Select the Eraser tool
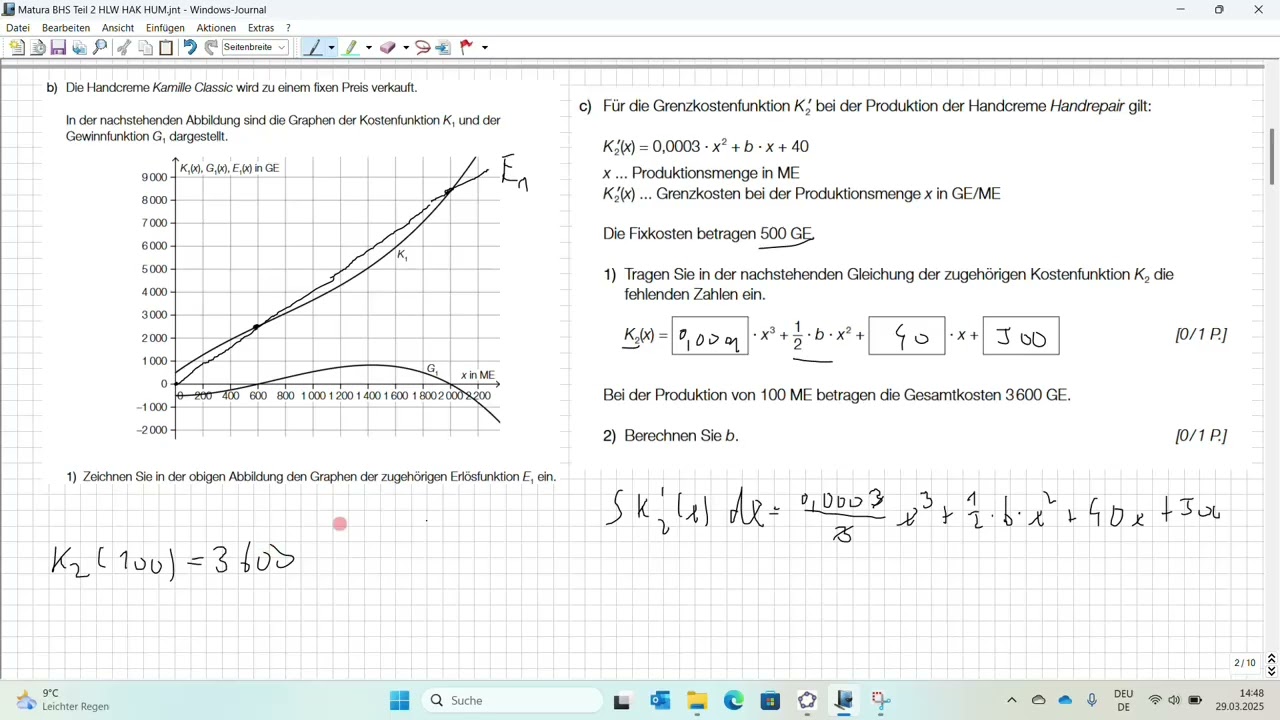 click(x=388, y=47)
